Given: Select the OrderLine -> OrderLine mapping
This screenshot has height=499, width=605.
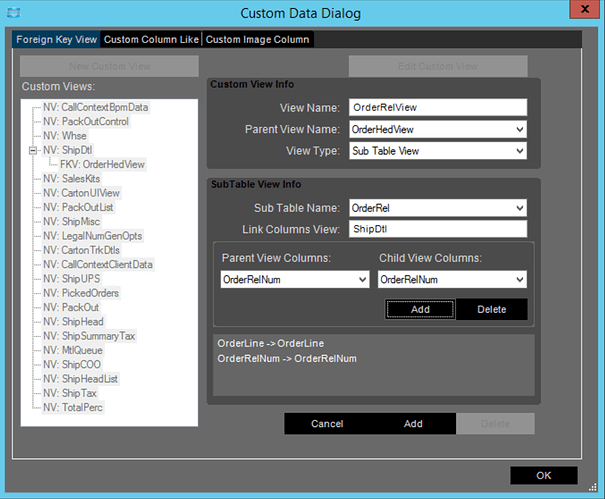Looking at the screenshot, I should [270, 343].
